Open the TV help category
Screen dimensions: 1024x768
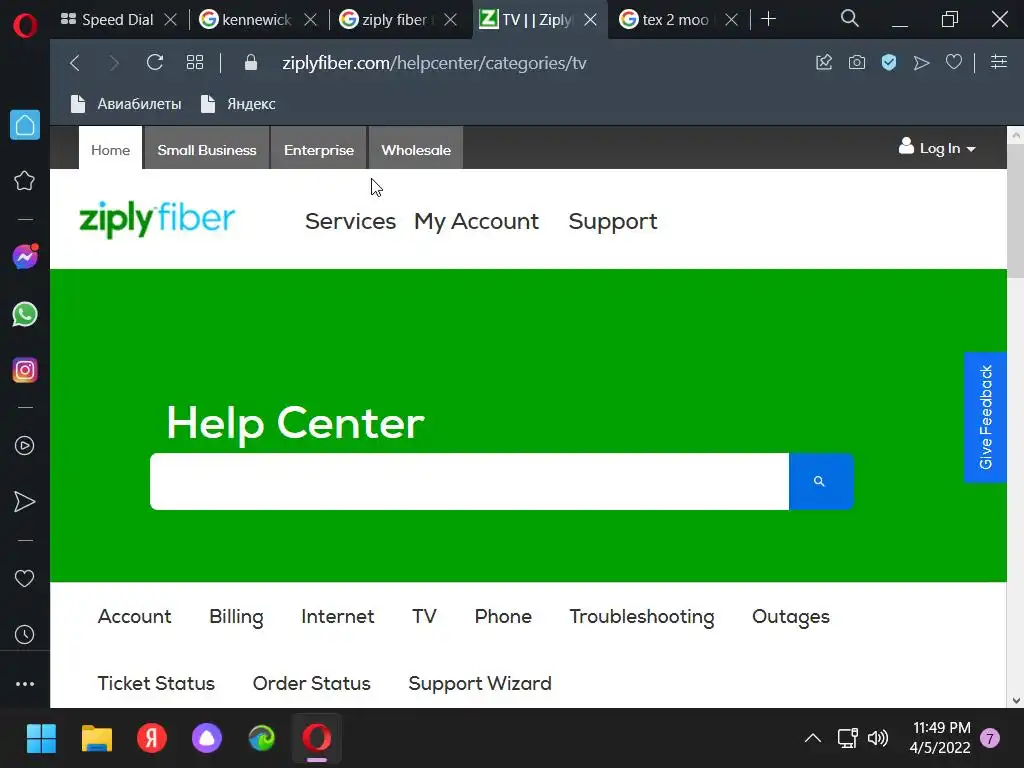424,616
